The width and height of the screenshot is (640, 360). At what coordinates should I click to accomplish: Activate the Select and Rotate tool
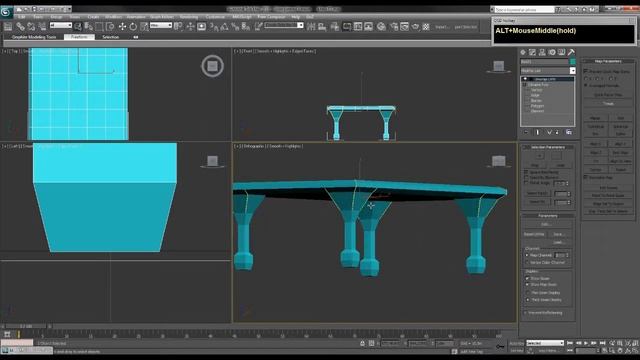click(x=133, y=27)
